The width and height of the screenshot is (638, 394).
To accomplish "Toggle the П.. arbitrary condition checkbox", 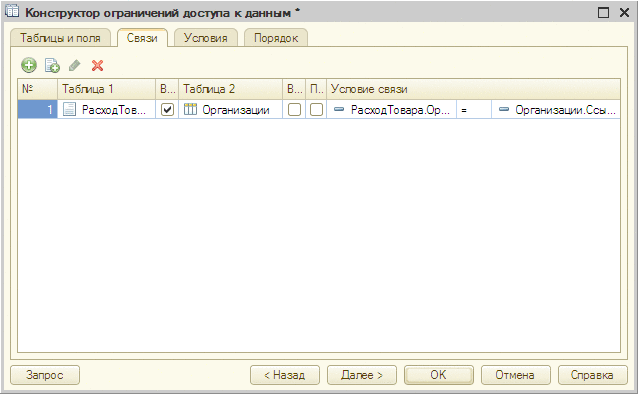I will click(x=316, y=109).
